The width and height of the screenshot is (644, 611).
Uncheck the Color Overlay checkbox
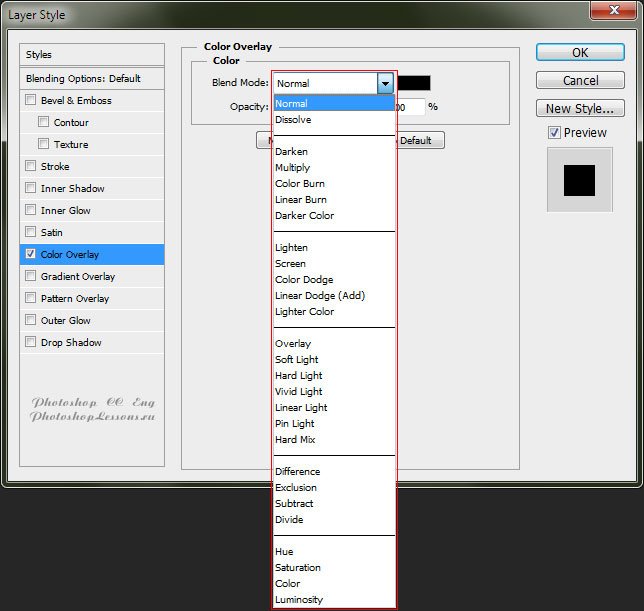coord(31,254)
